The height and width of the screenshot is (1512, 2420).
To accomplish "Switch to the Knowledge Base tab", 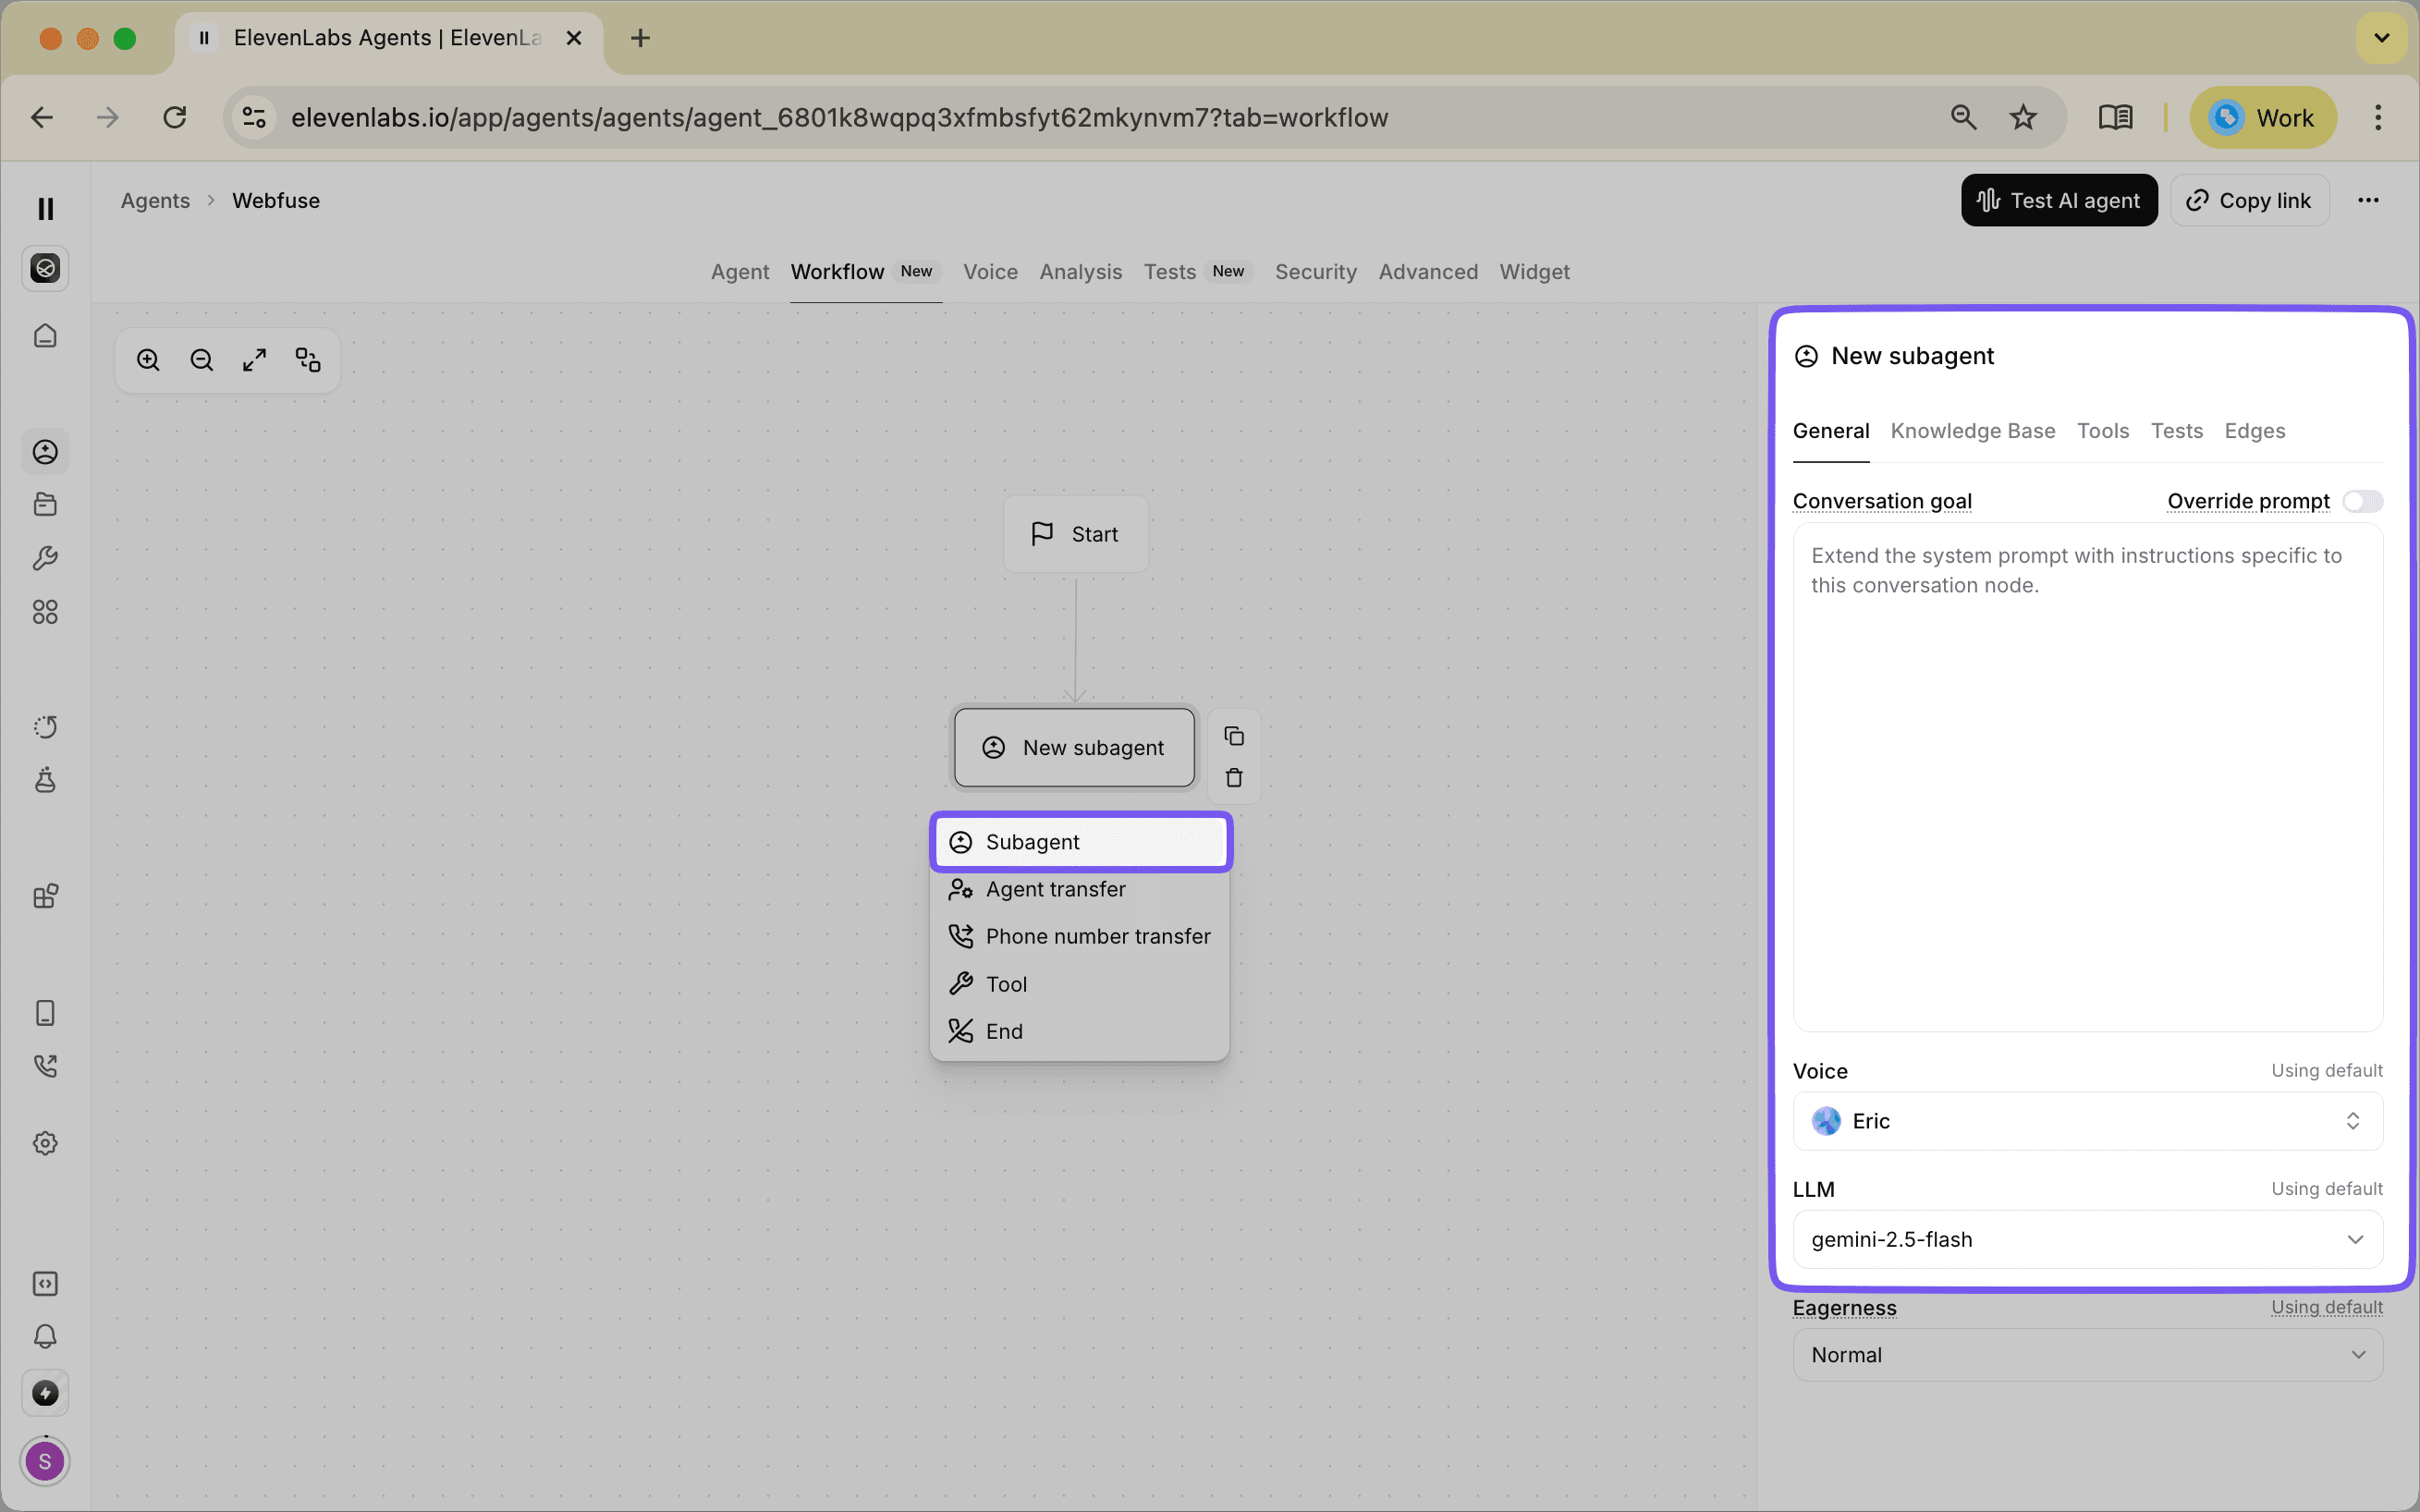I will (1972, 430).
